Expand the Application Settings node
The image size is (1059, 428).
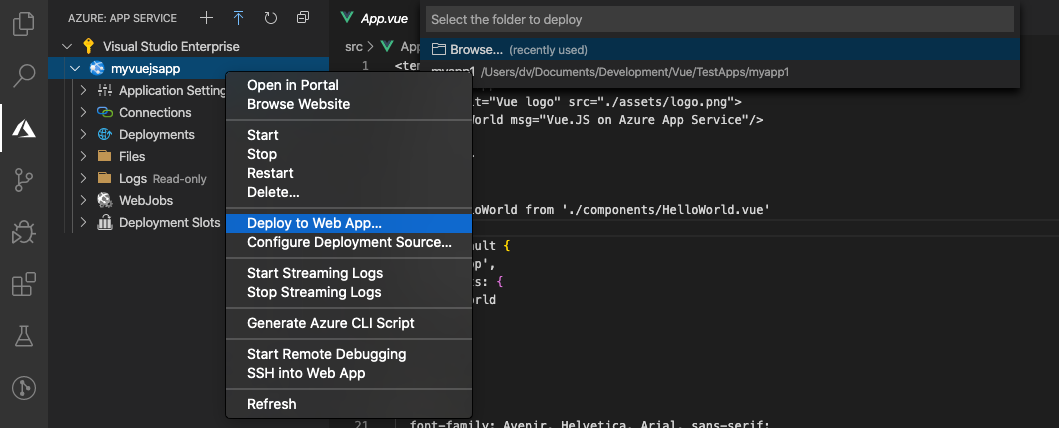click(83, 90)
